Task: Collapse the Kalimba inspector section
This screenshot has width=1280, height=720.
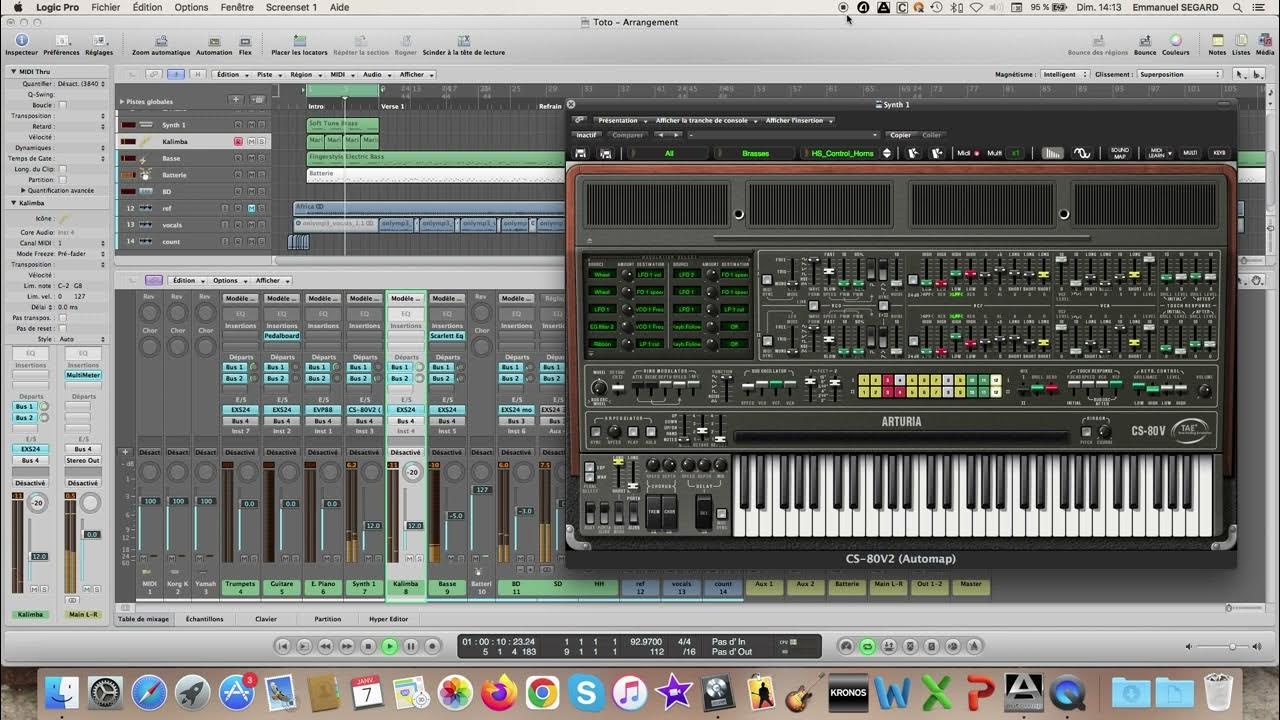Action: (x=14, y=202)
